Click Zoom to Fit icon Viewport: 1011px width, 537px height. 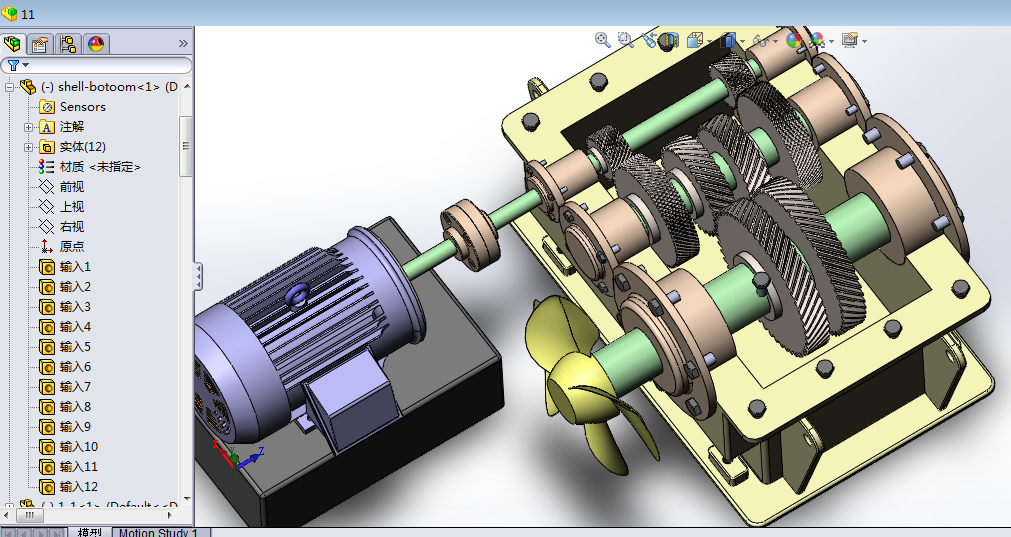(x=603, y=40)
